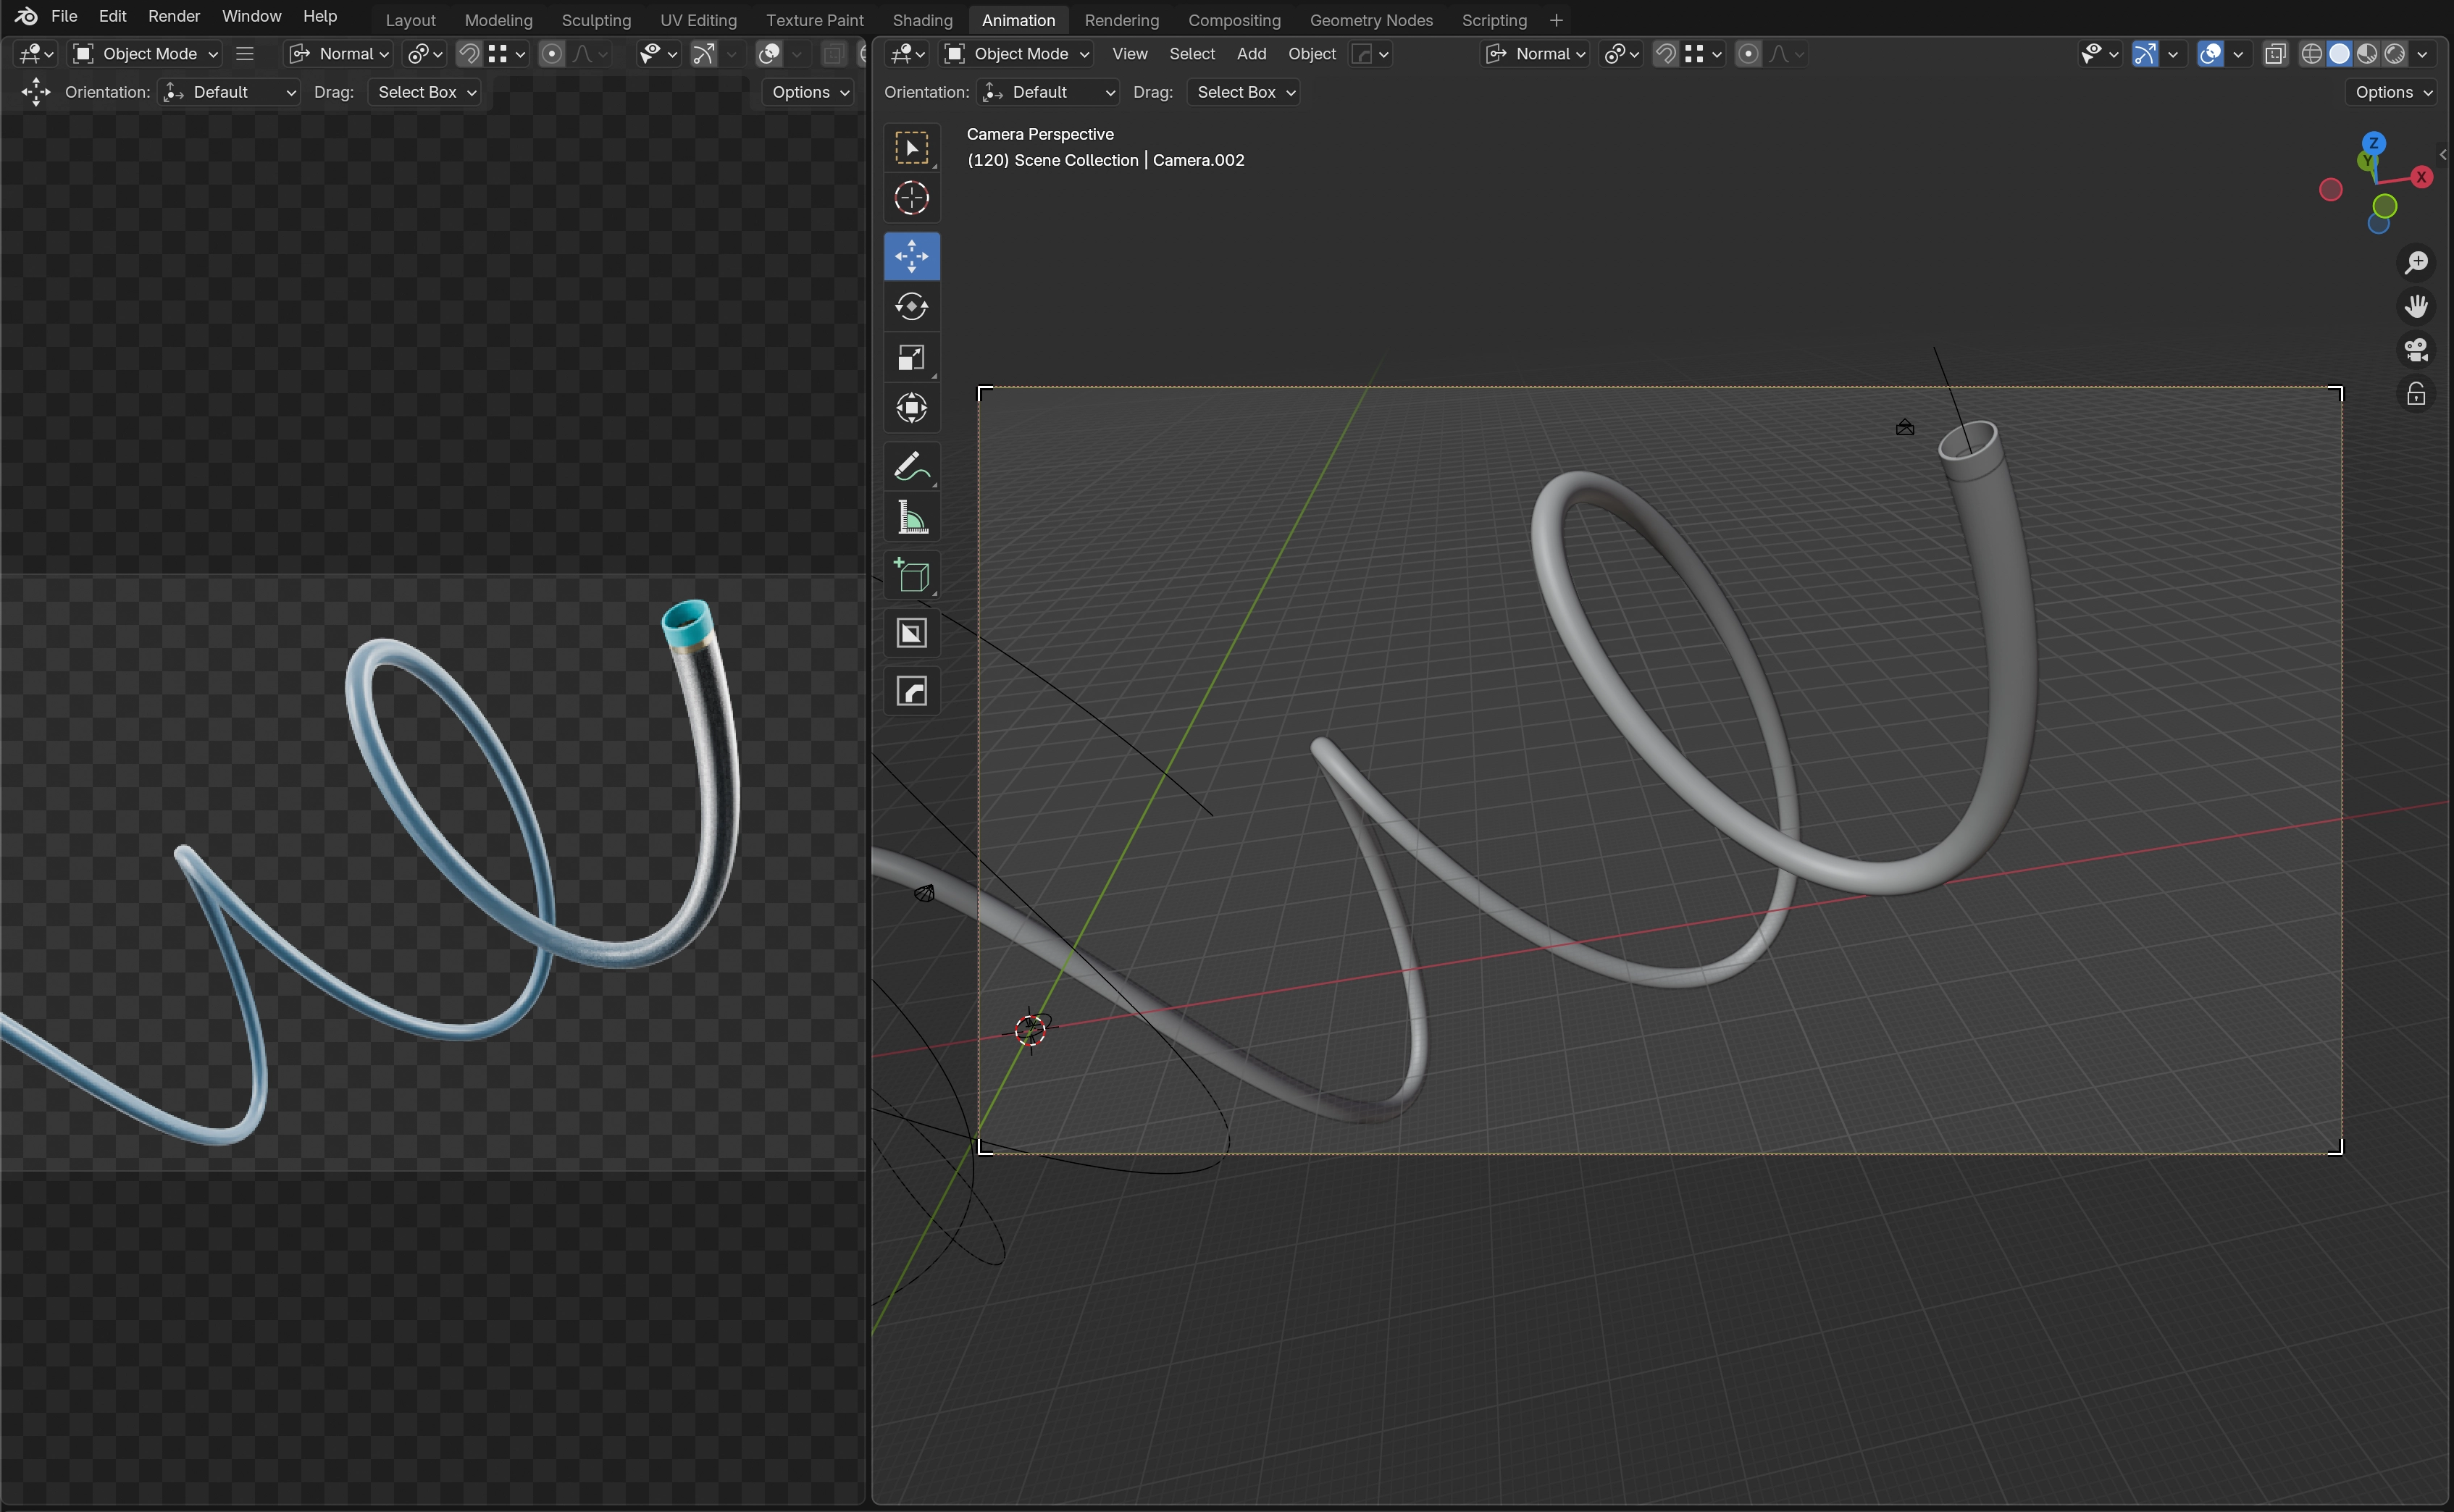Open right viewport Object Mode dropdown
The image size is (2454, 1512).
(1018, 54)
